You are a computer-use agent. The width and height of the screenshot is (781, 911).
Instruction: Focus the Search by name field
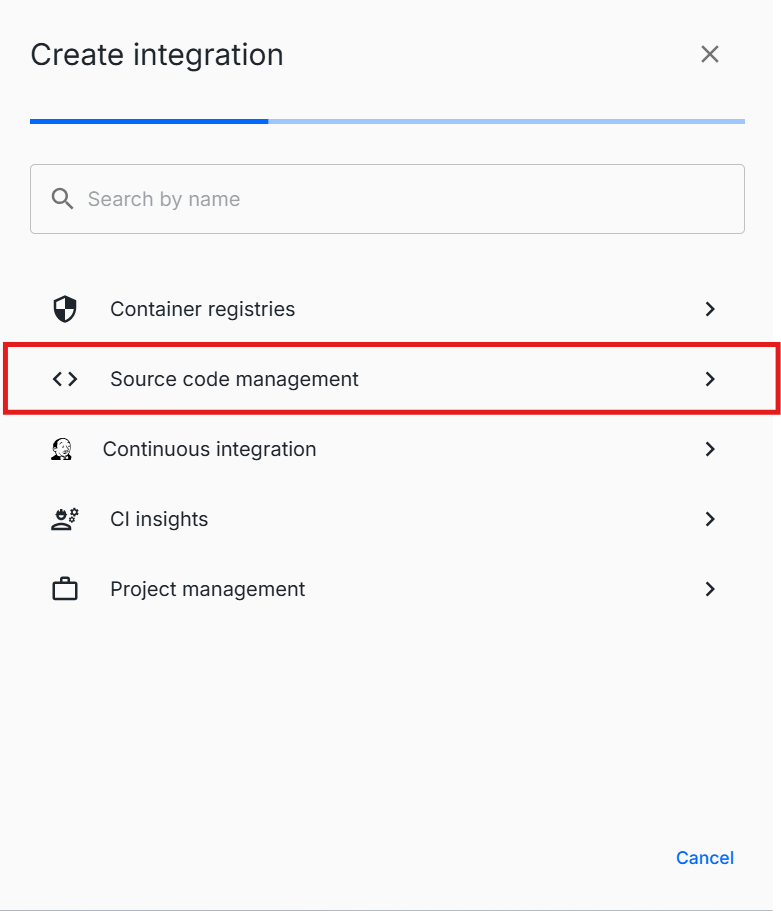pyautogui.click(x=400, y=199)
